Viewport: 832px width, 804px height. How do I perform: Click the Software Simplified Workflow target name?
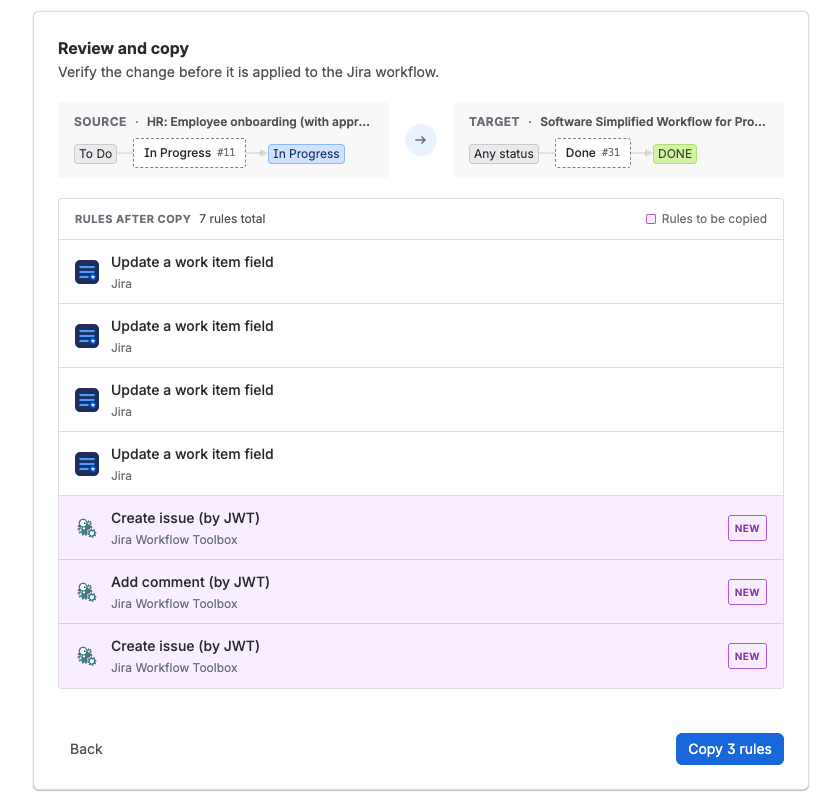pos(653,122)
